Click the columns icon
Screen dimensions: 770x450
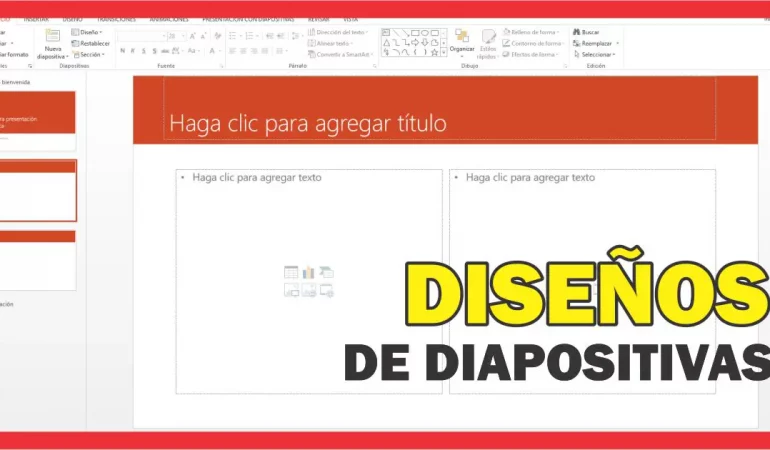point(279,51)
